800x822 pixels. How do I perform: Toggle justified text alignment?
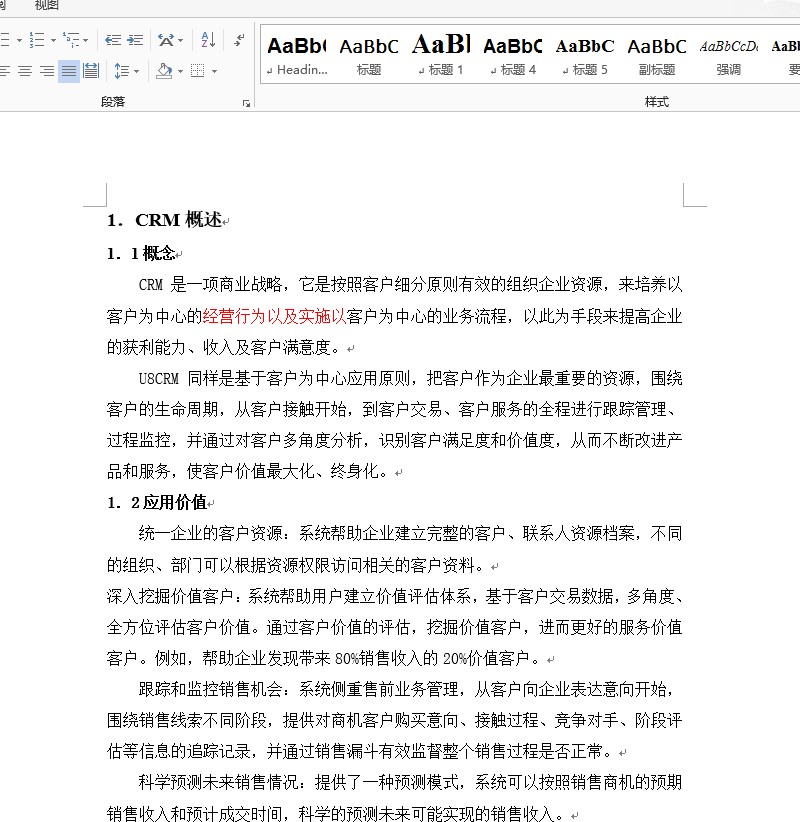coord(69,71)
